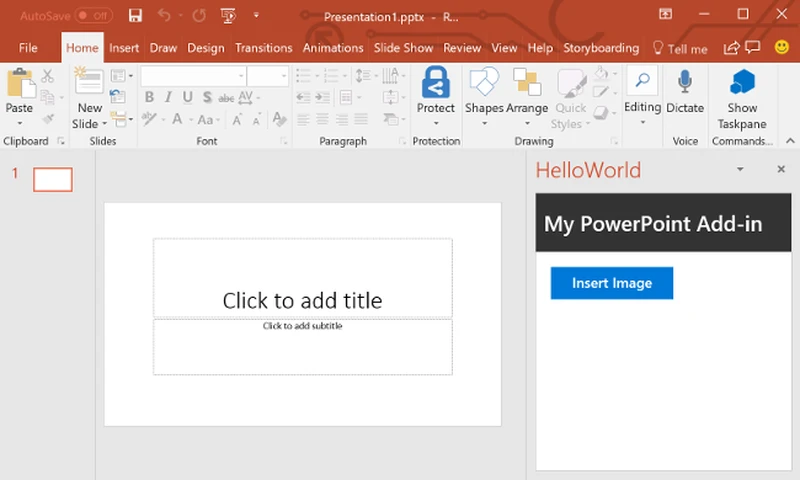Click the Clear All Formatting icon
The width and height of the screenshot is (800, 480).
click(279, 119)
